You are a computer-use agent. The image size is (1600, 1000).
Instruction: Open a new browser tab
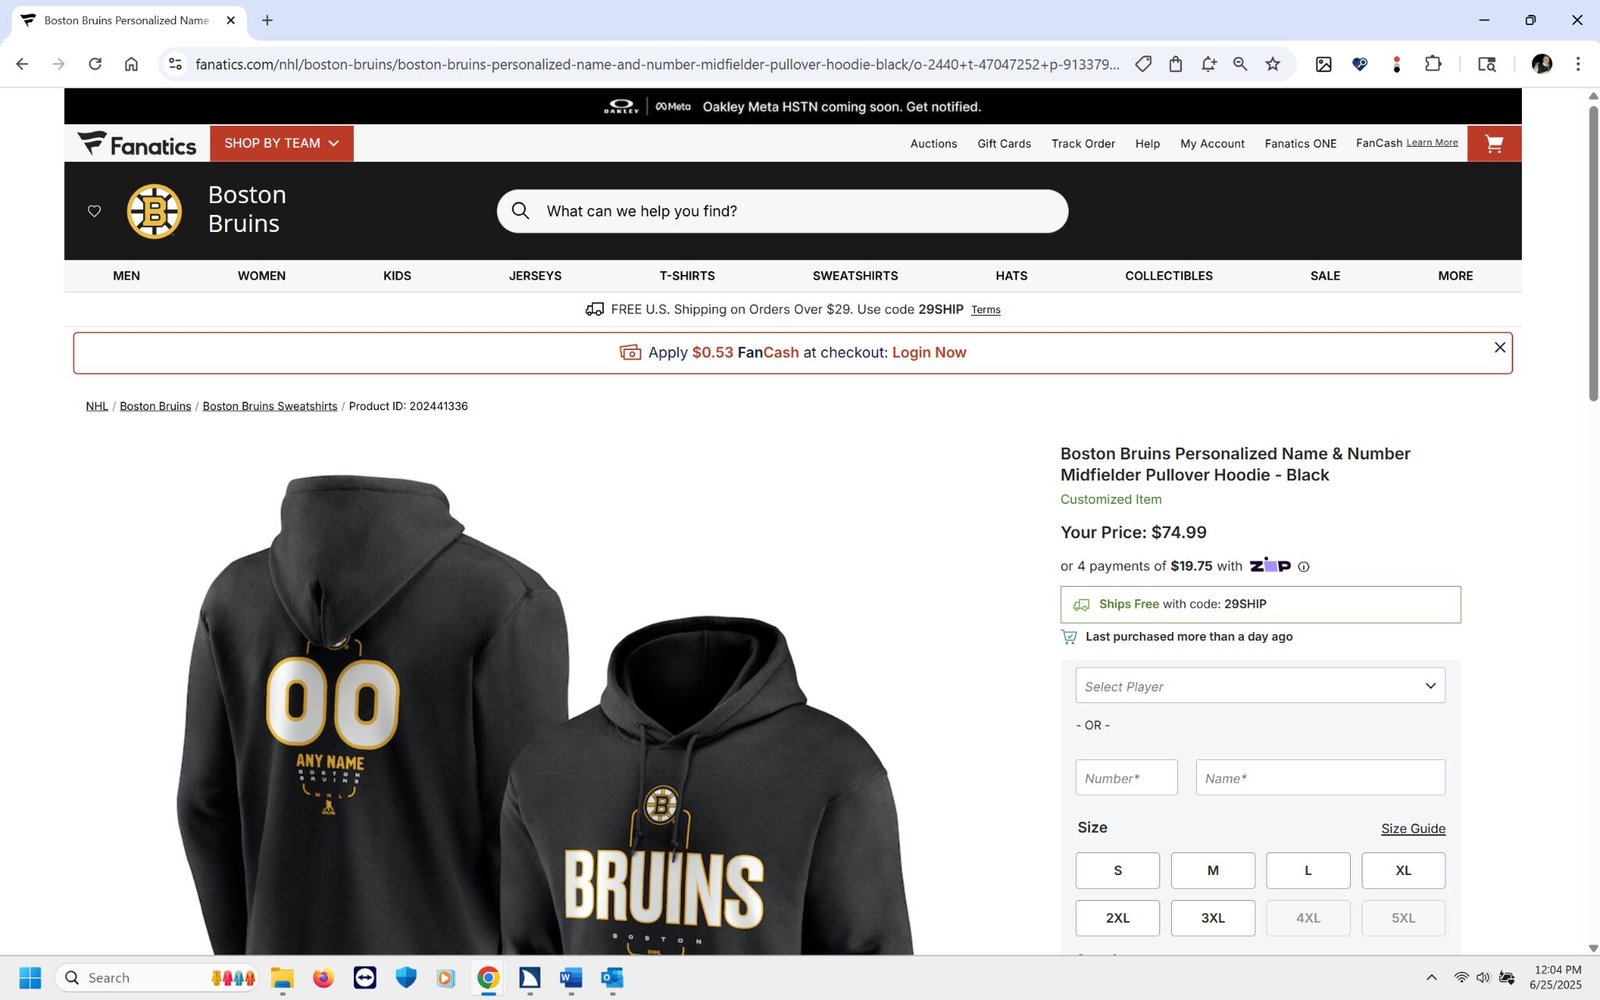267,20
